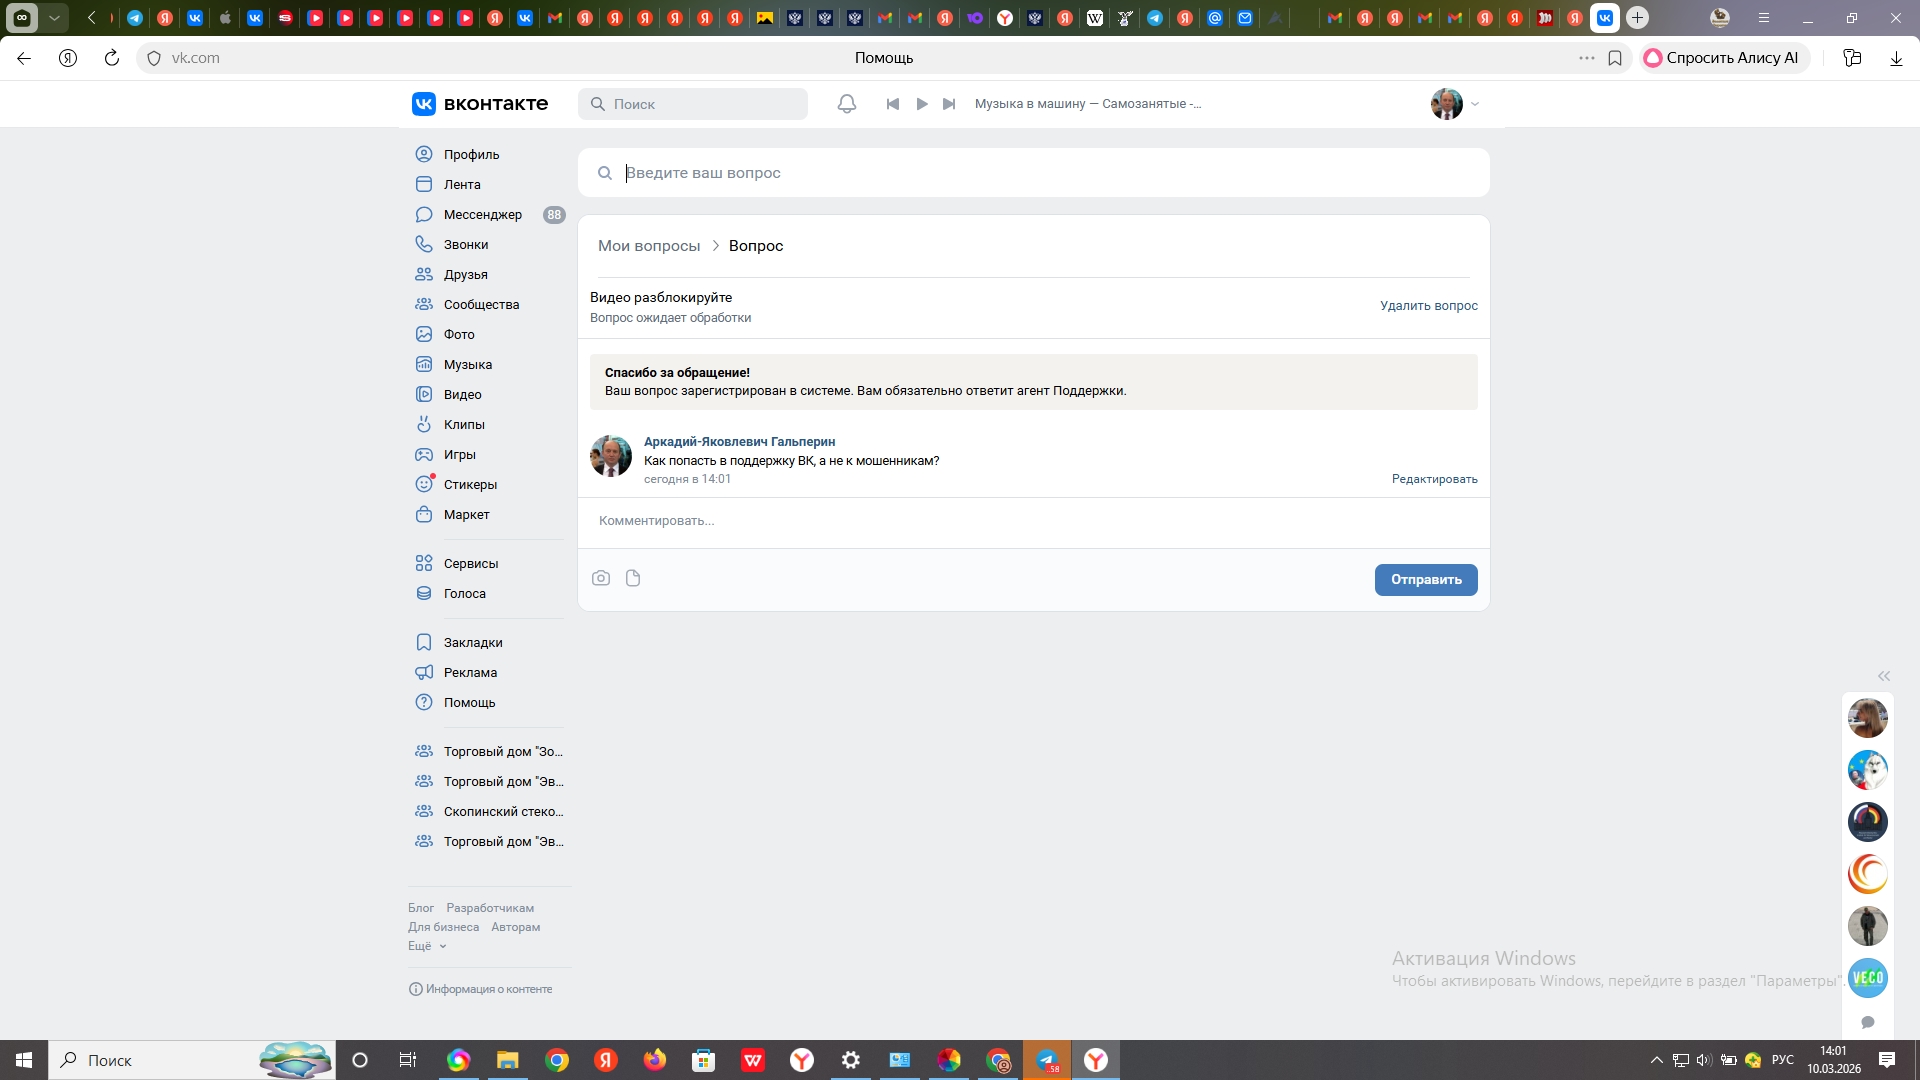Click the attach photo camera icon
This screenshot has height=1080, width=1920.
(x=601, y=578)
